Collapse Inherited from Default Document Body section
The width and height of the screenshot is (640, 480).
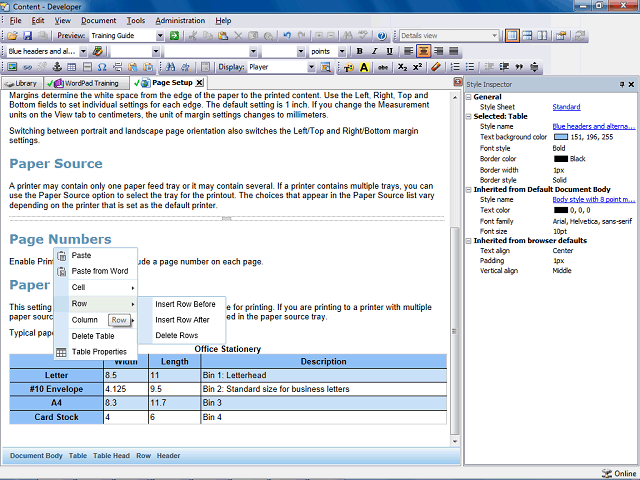coord(469,190)
